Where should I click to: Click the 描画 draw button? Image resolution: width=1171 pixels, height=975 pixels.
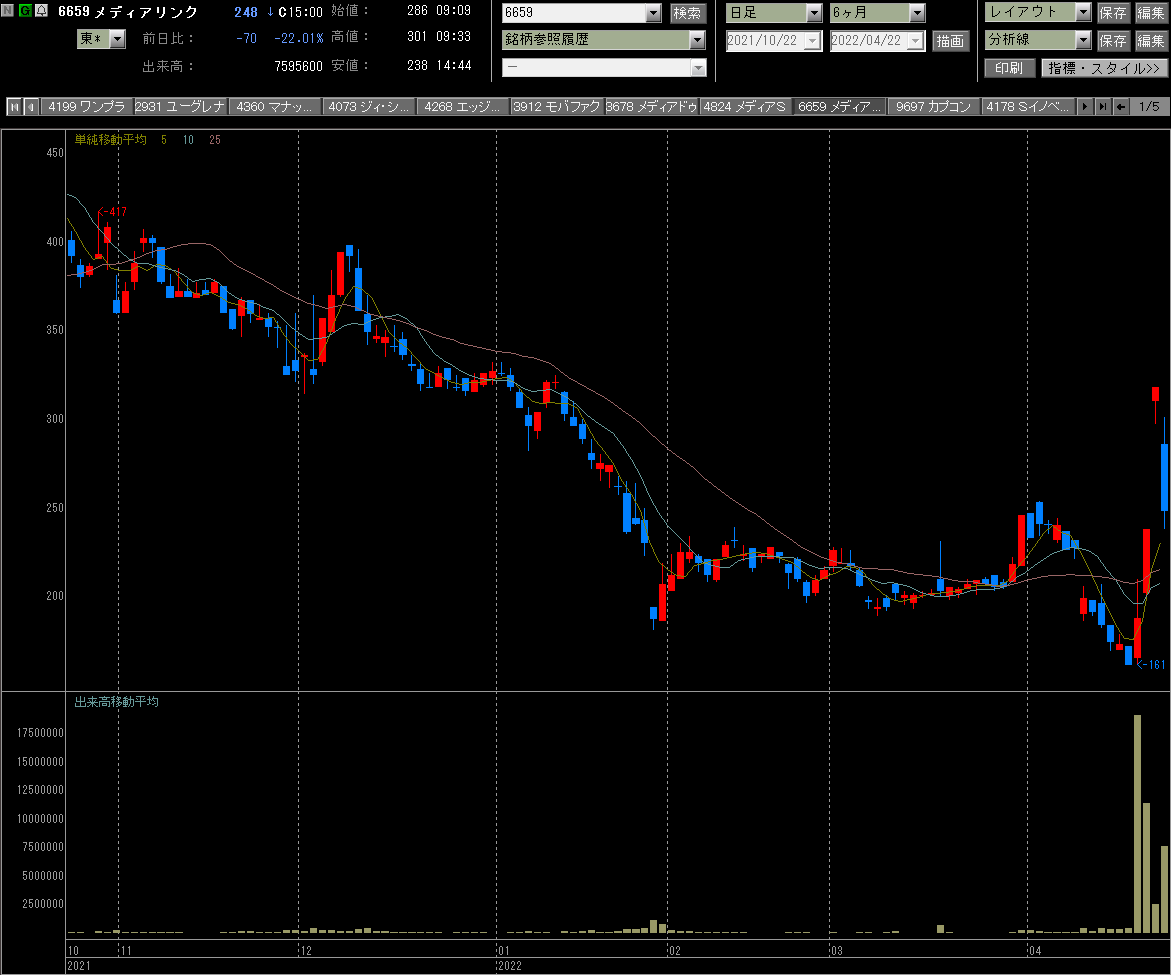pyautogui.click(x=950, y=41)
